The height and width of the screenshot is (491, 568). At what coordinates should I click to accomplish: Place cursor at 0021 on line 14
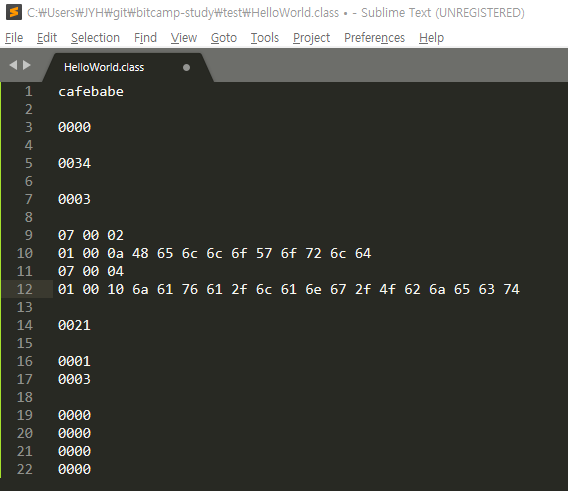[x=74, y=325]
